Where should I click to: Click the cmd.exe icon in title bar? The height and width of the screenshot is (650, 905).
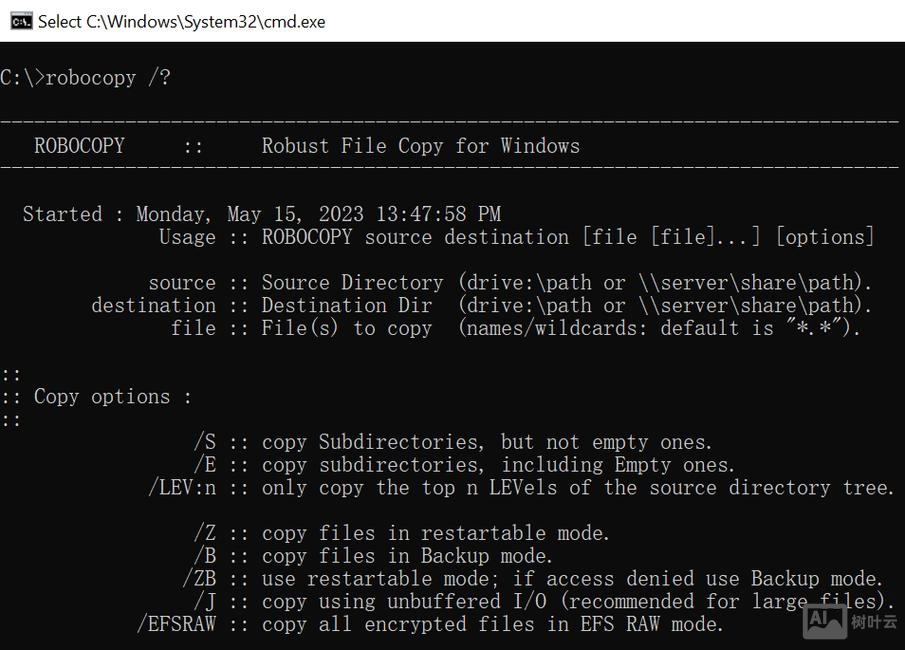pyautogui.click(x=20, y=21)
